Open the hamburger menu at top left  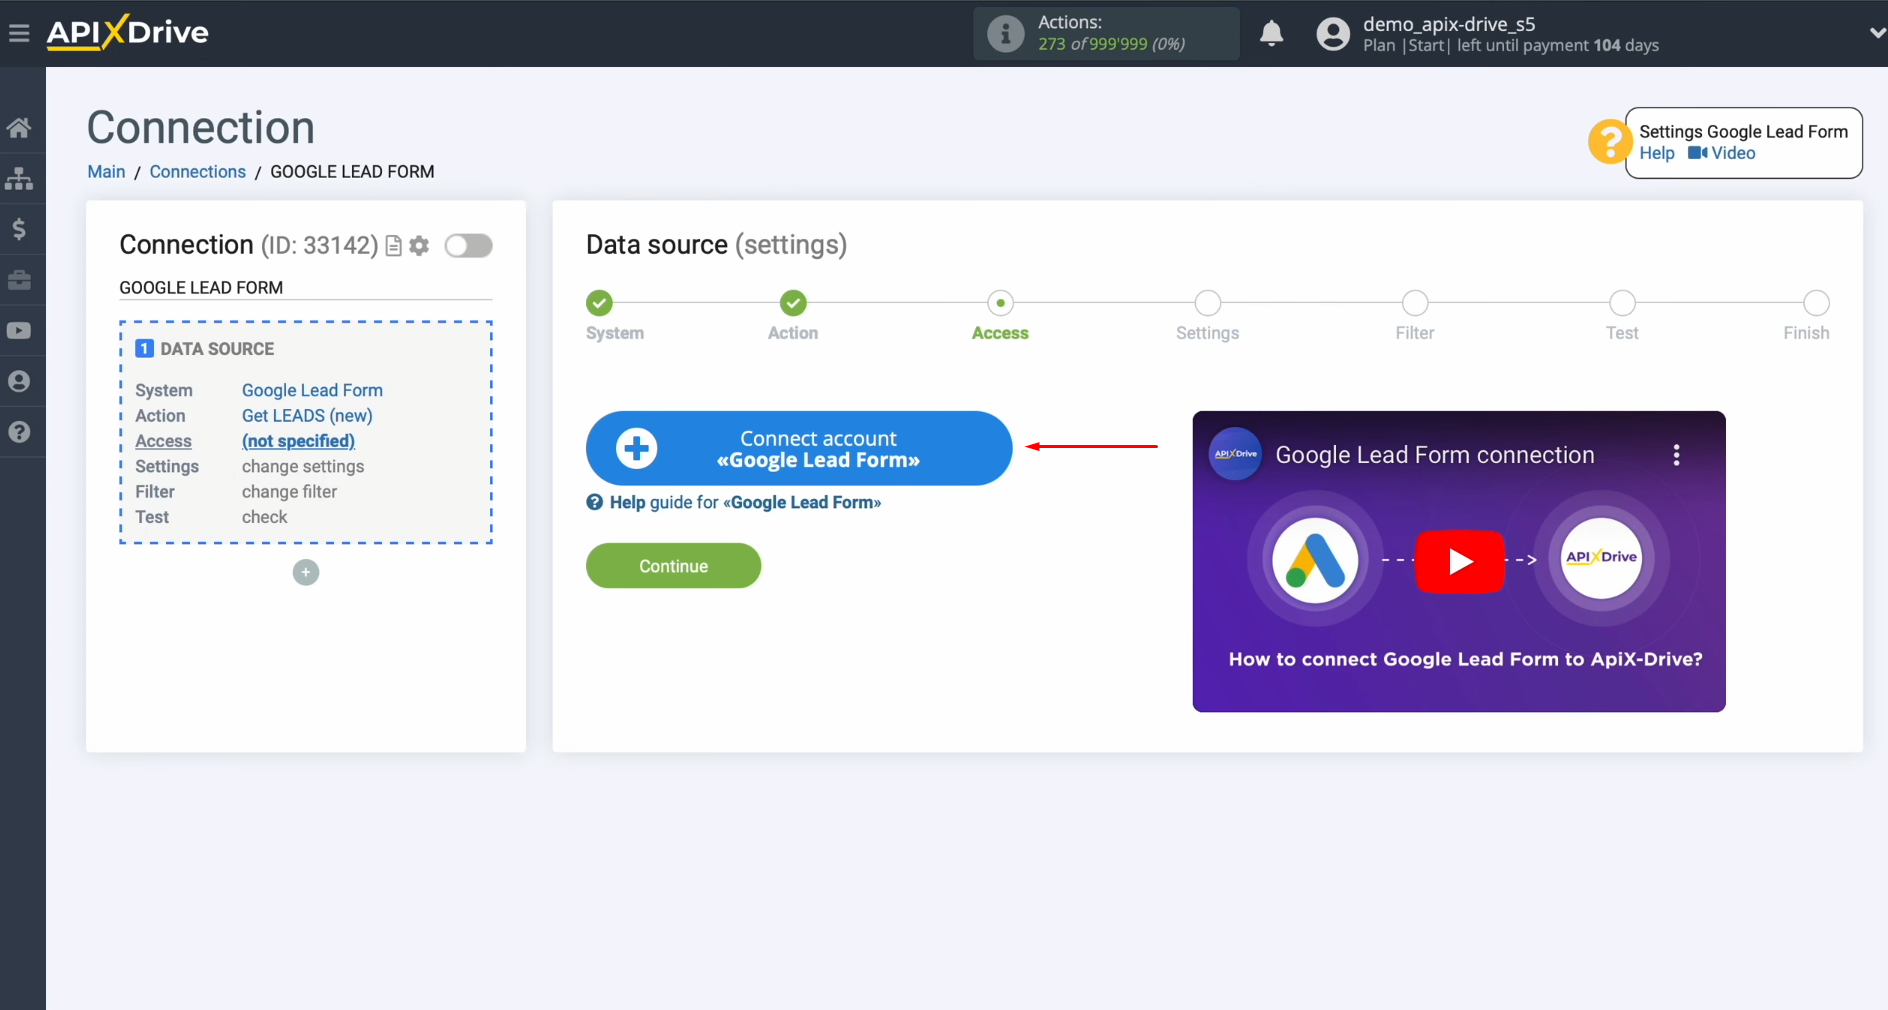click(x=19, y=31)
